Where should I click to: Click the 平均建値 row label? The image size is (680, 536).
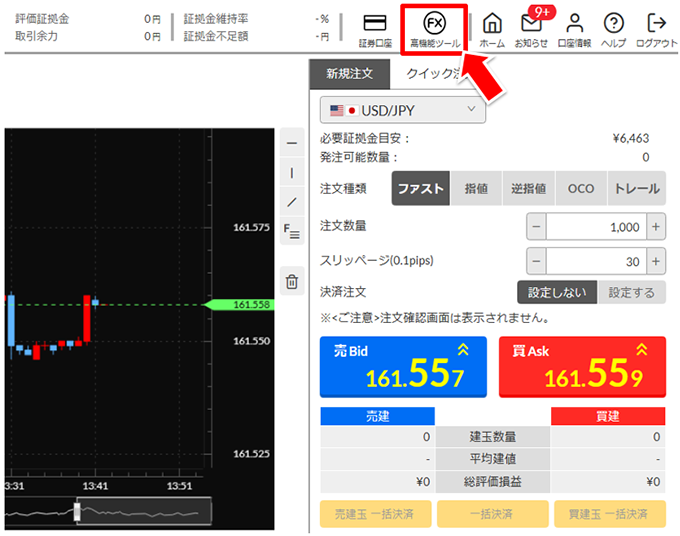coord(493,459)
